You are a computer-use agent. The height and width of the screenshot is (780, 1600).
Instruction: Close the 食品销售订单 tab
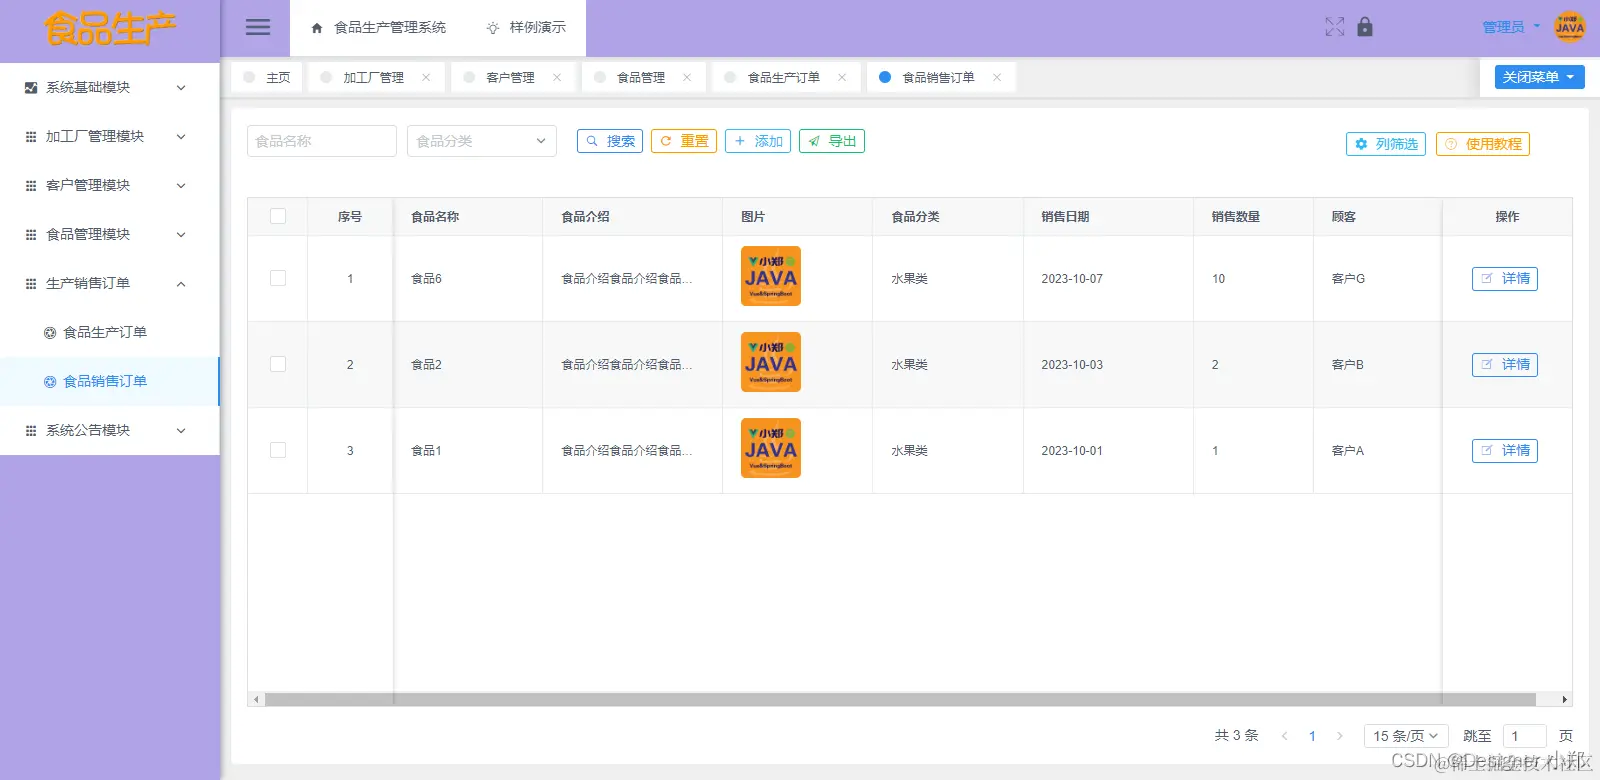point(997,77)
